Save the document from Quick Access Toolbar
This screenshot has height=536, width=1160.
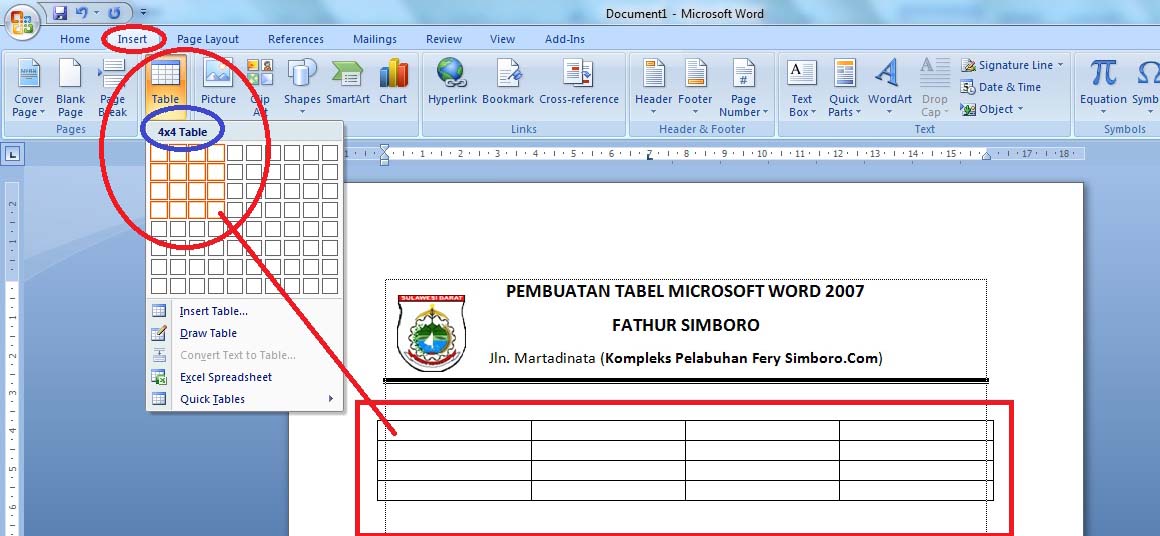tap(60, 13)
